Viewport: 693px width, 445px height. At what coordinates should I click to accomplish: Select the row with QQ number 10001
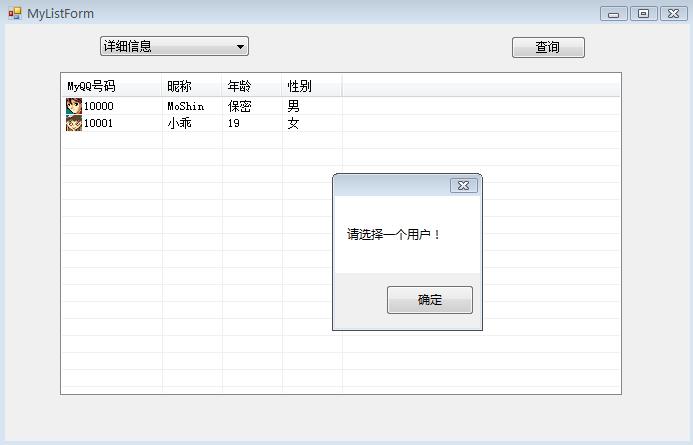click(340, 123)
